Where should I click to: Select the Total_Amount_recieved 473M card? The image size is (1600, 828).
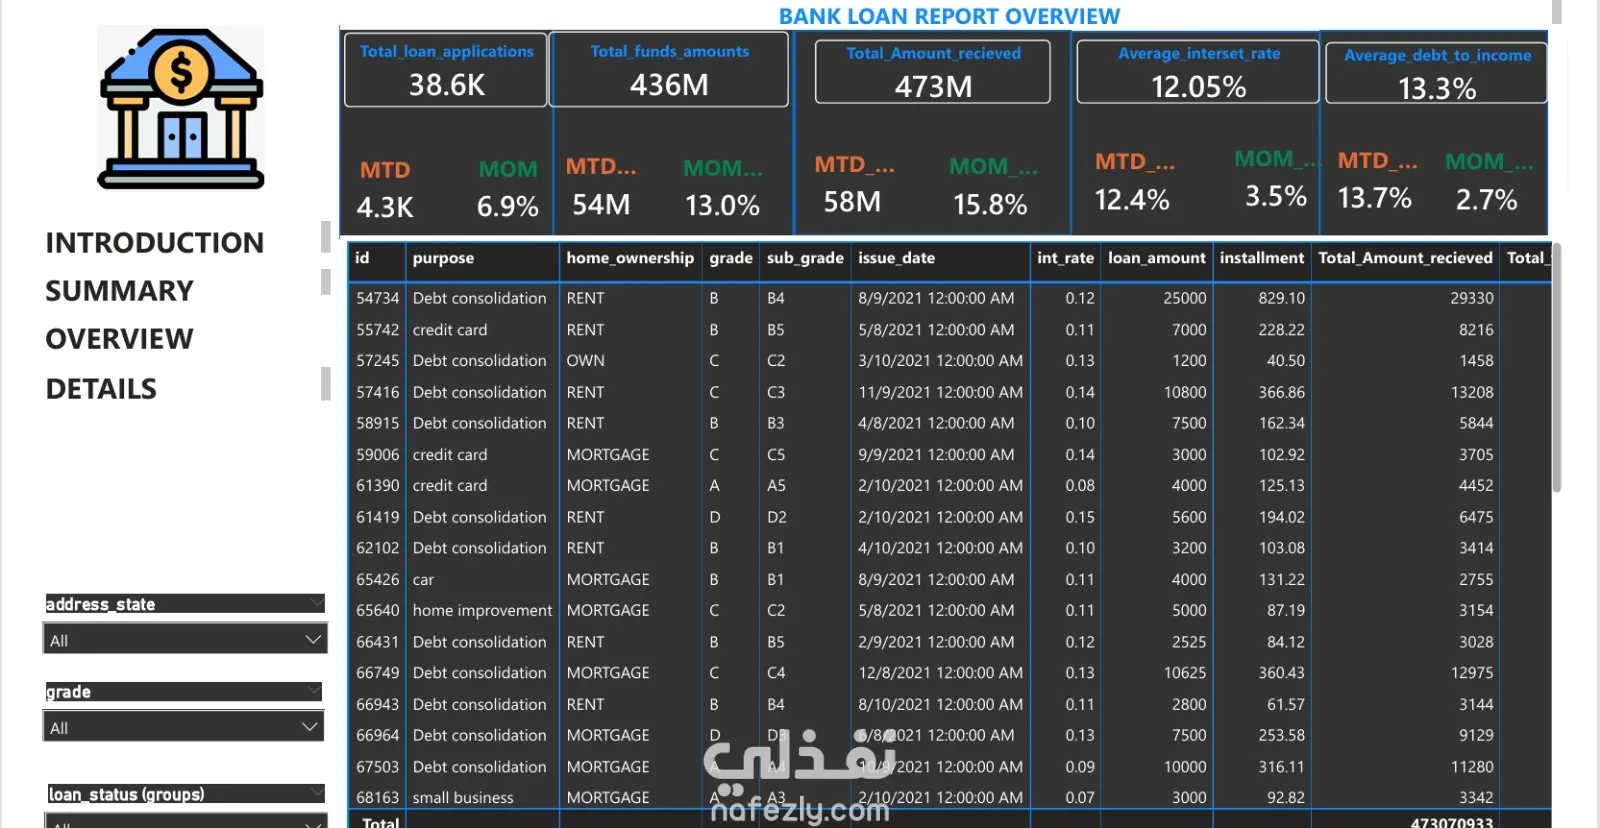(933, 72)
